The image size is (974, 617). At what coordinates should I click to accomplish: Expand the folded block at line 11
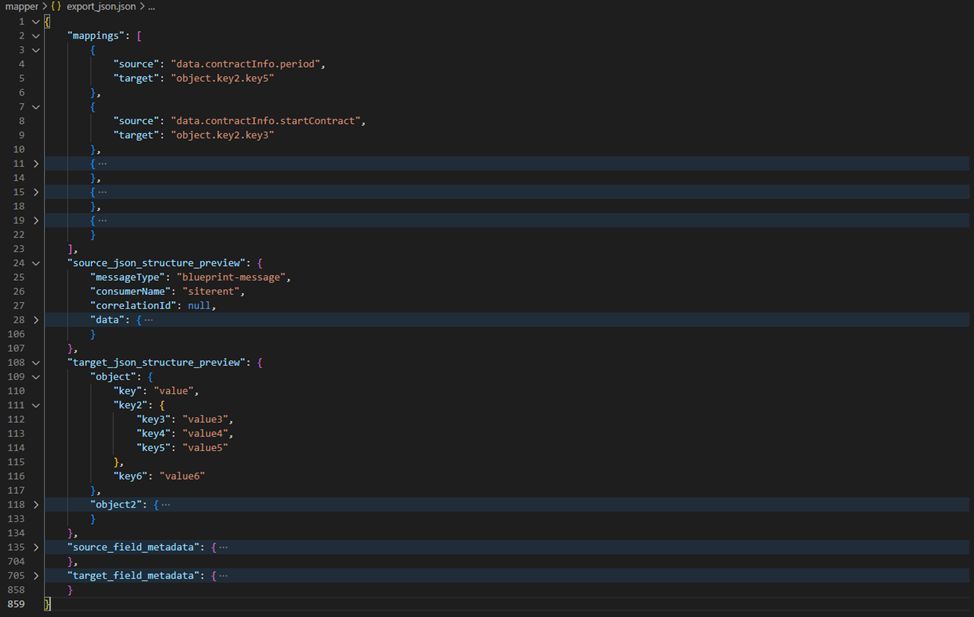tap(37, 163)
